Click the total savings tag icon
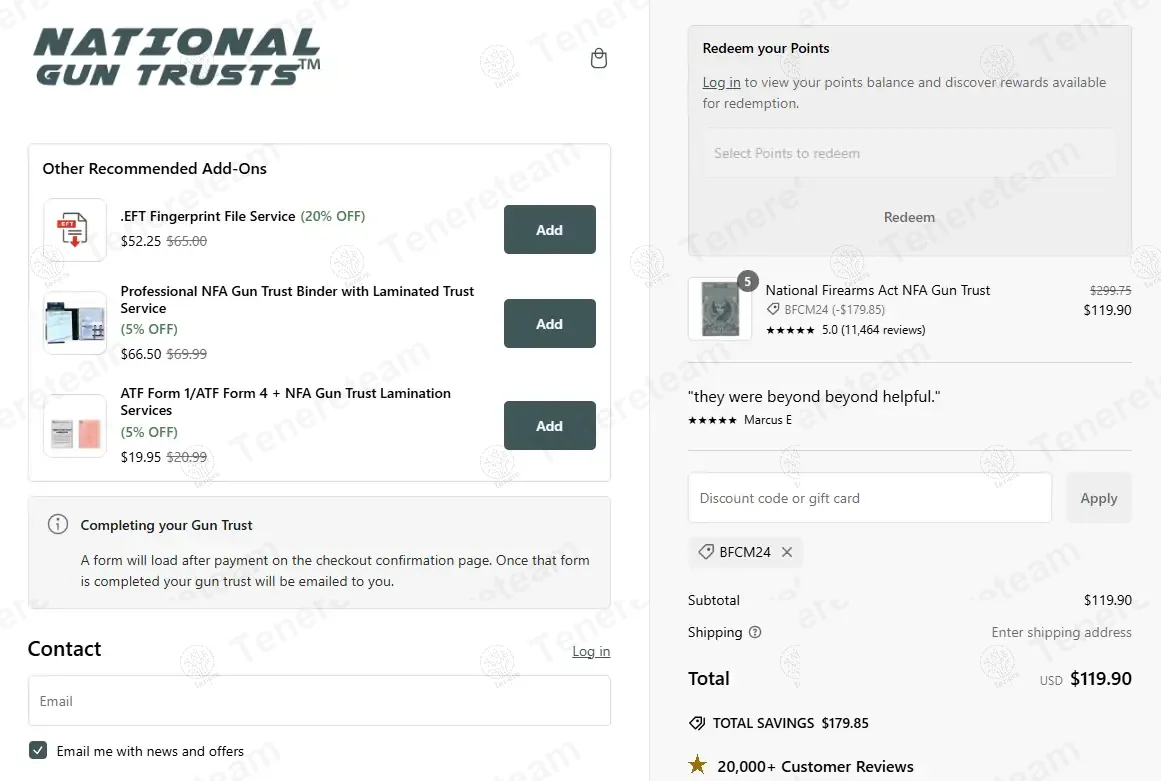The width and height of the screenshot is (1161, 781). click(x=697, y=723)
